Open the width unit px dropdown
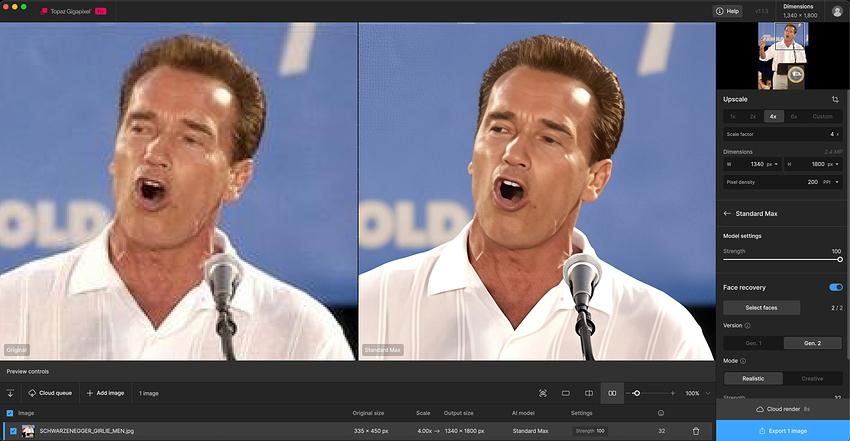This screenshot has height=441, width=850. [x=772, y=164]
